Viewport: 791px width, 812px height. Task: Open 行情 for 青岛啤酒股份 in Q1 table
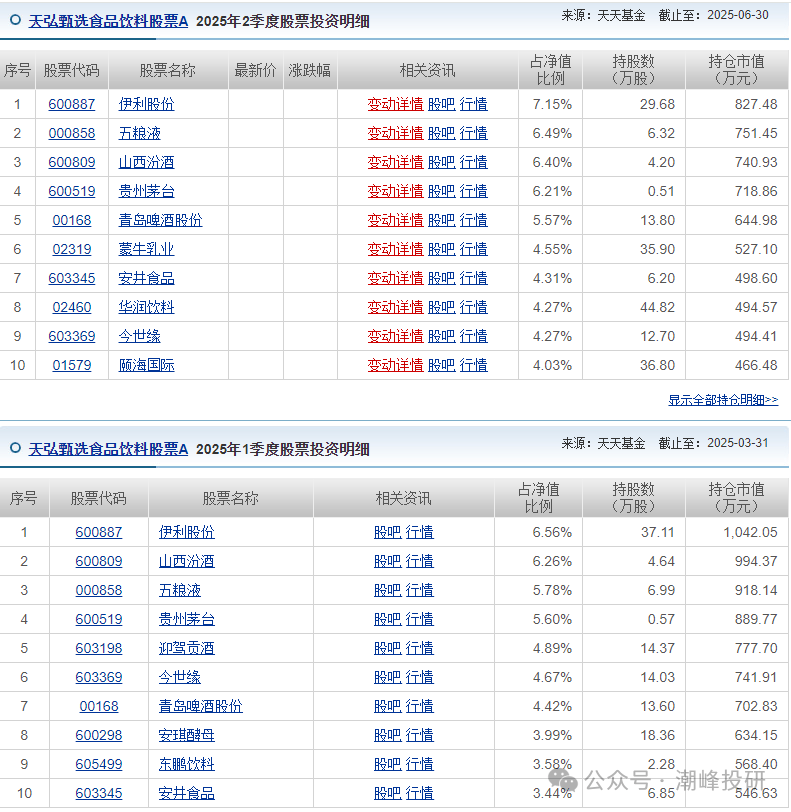tap(420, 706)
